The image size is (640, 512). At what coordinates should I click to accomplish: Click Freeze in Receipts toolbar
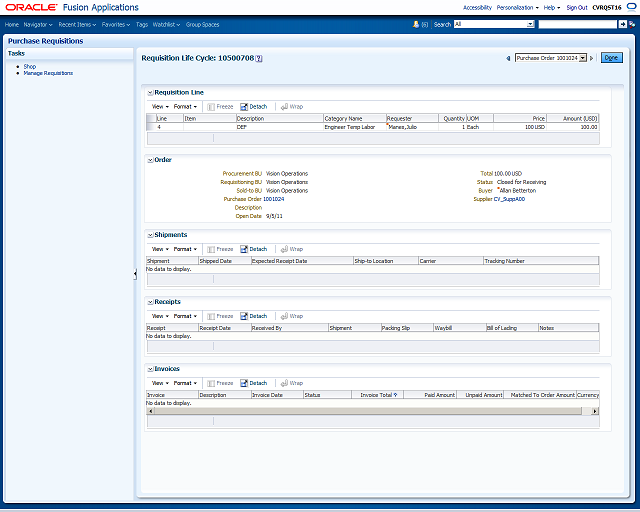tap(220, 316)
